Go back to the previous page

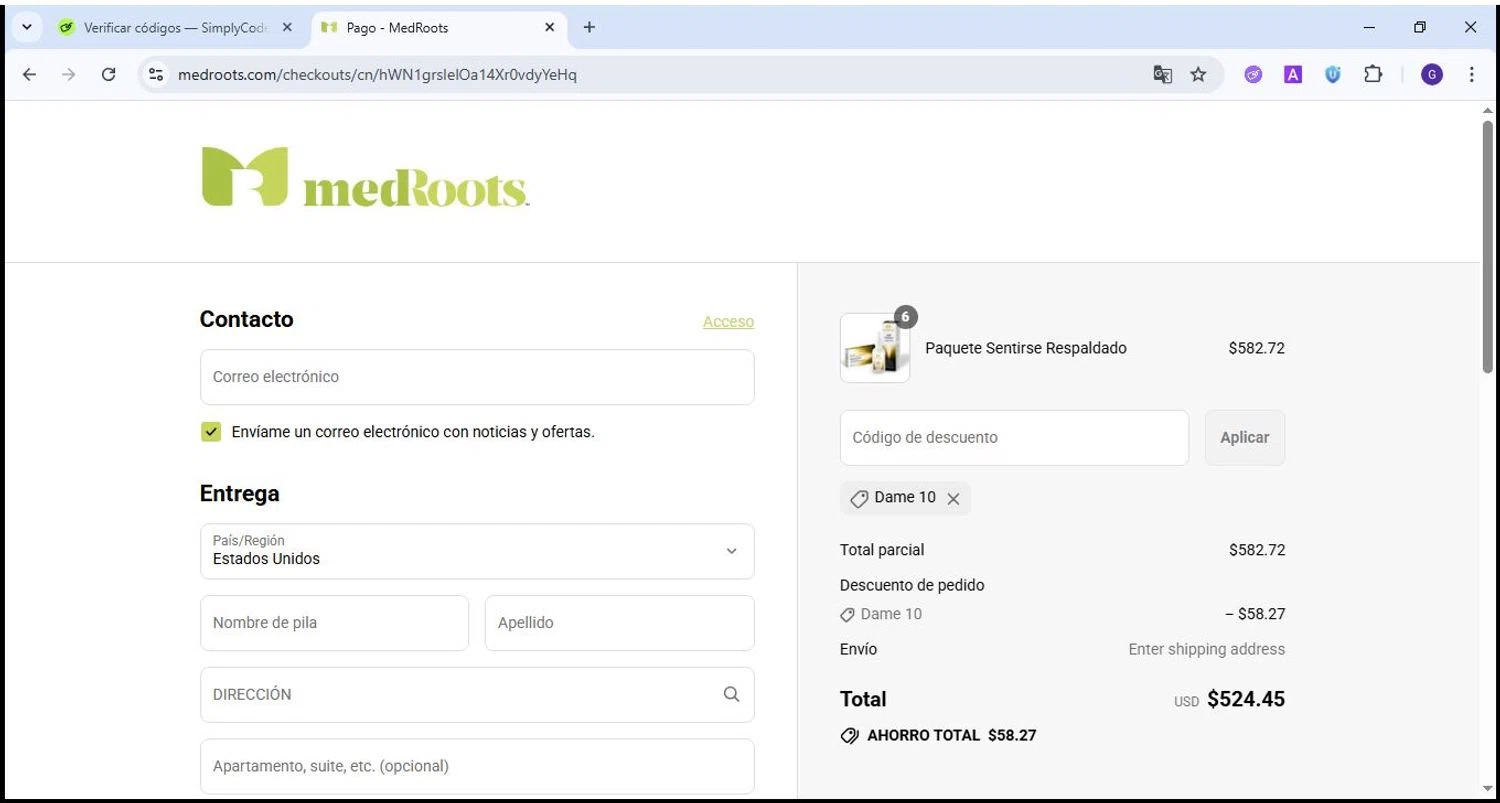click(x=29, y=75)
